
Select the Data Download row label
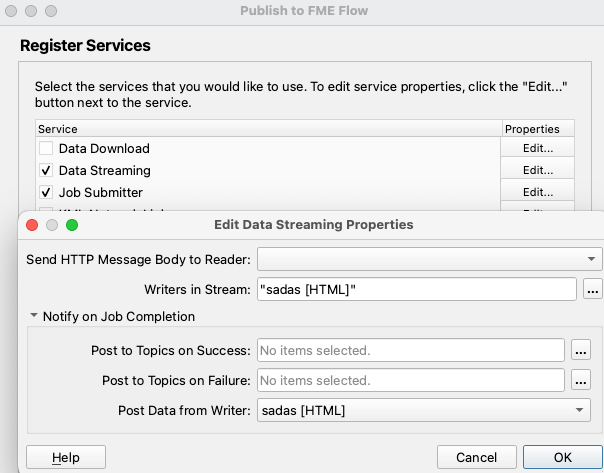coord(104,148)
